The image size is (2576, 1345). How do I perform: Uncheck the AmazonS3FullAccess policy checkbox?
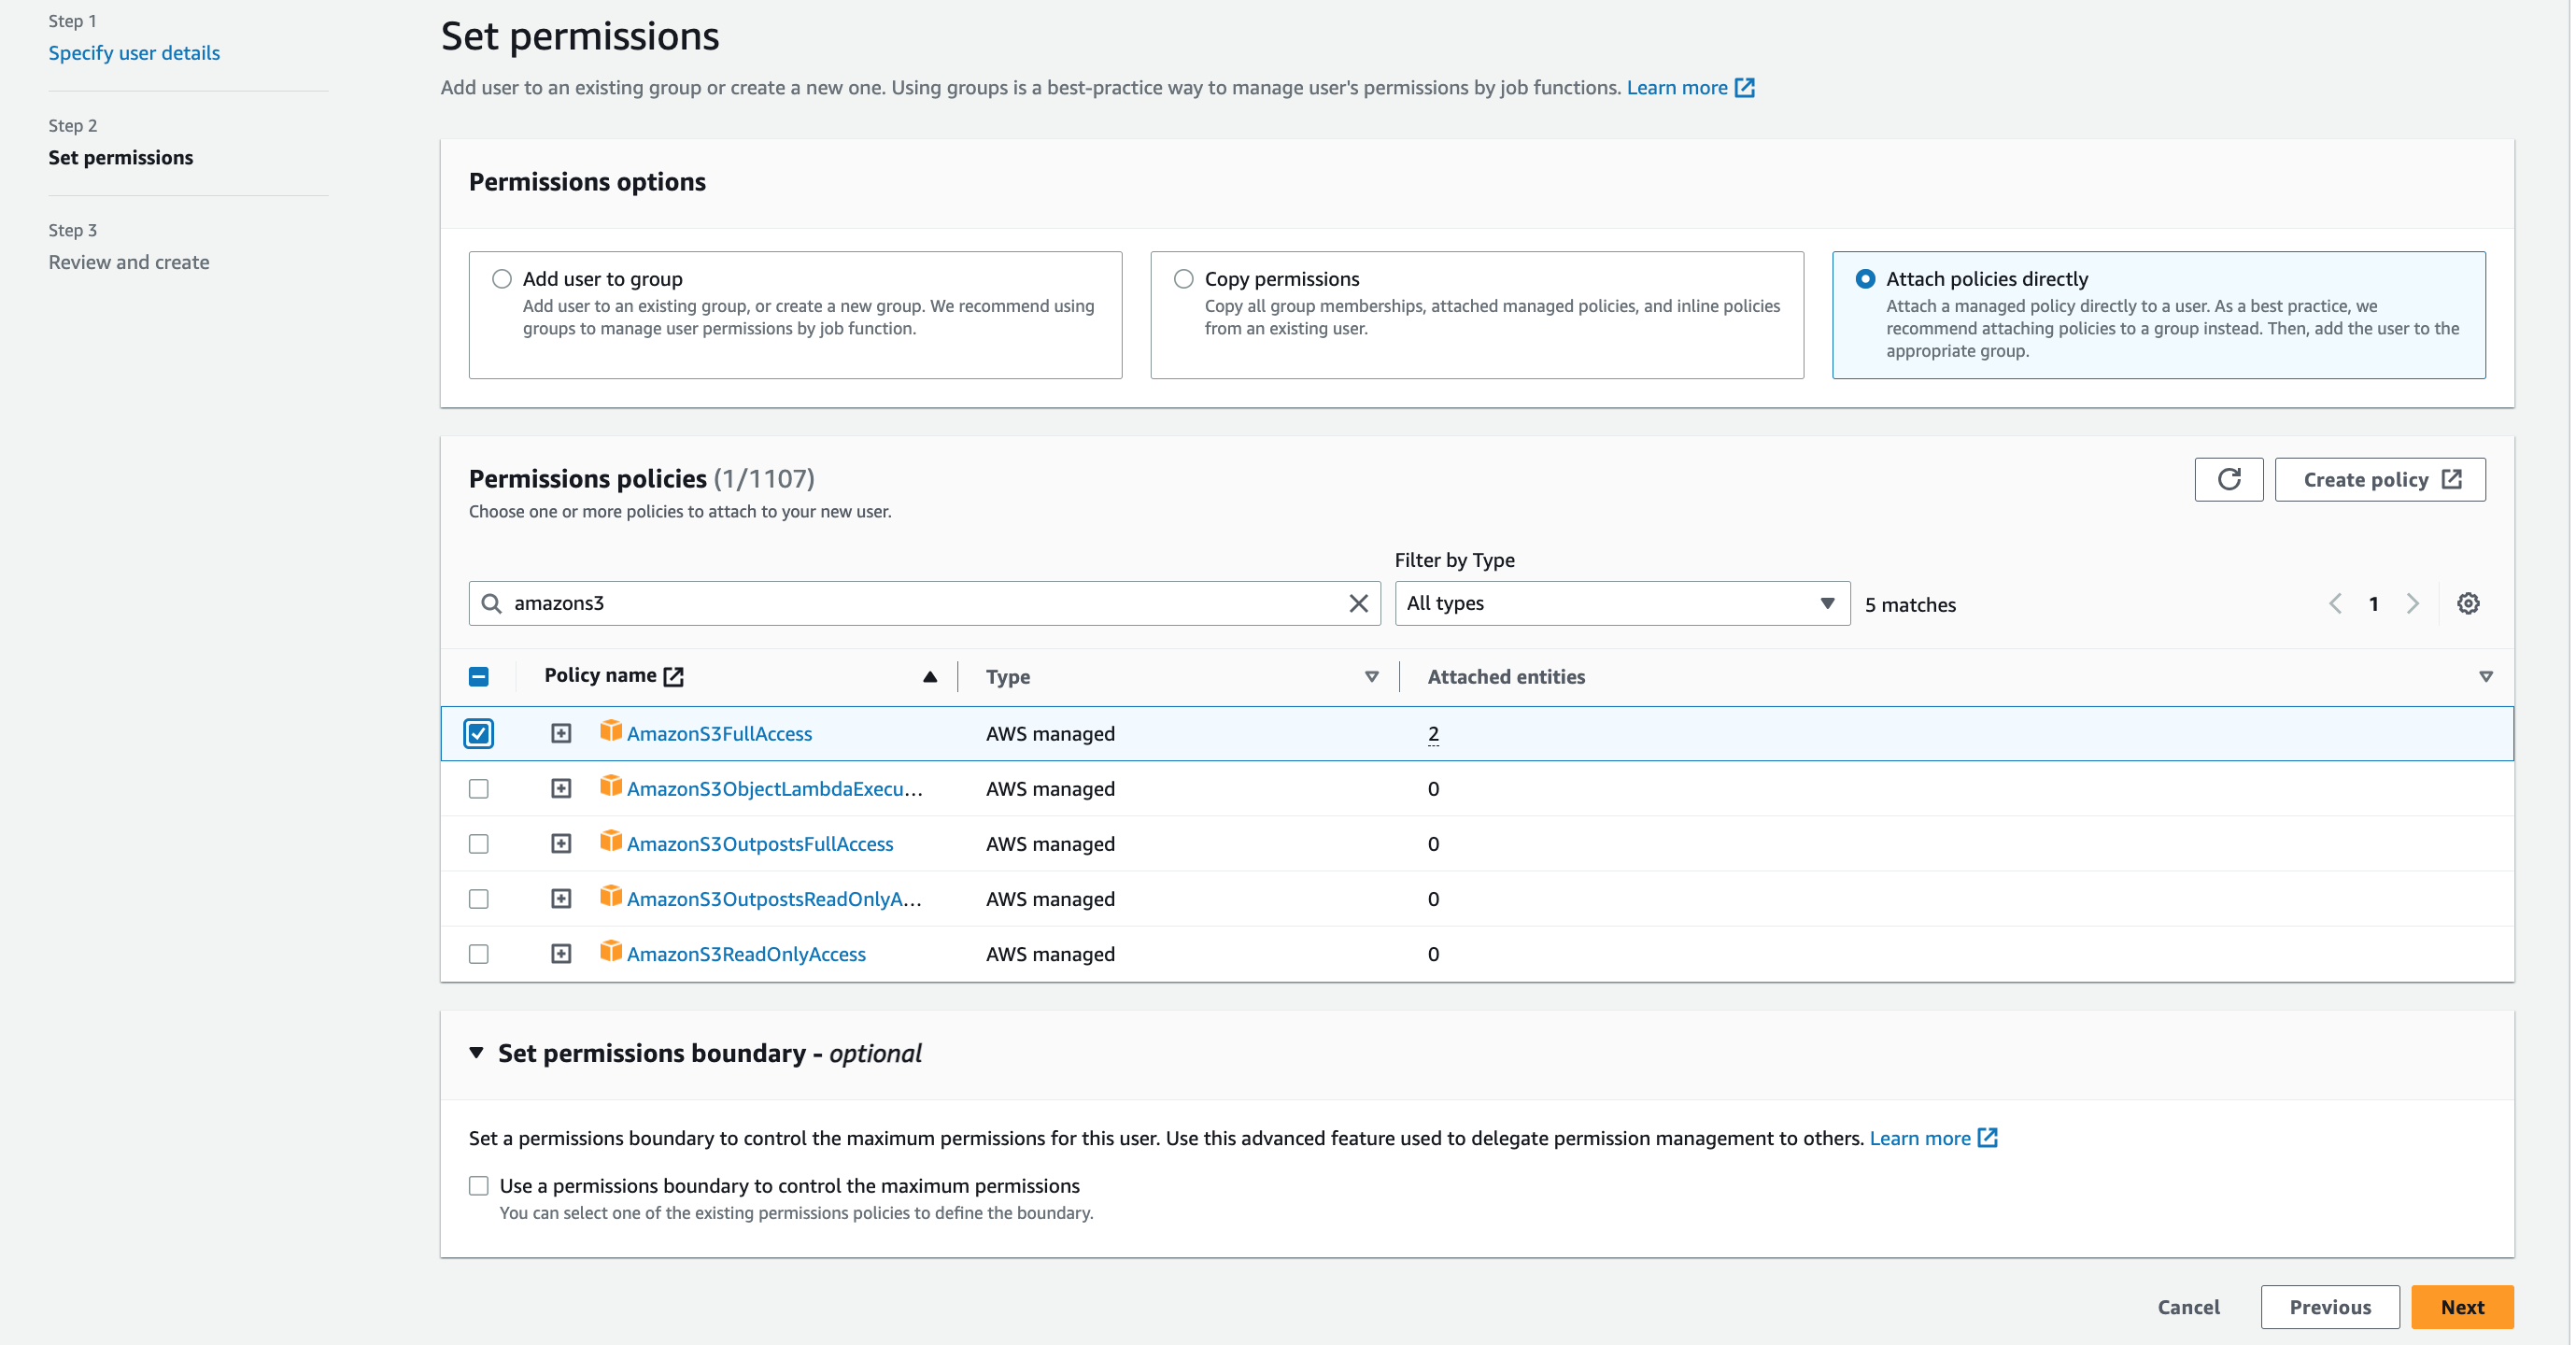coord(479,734)
